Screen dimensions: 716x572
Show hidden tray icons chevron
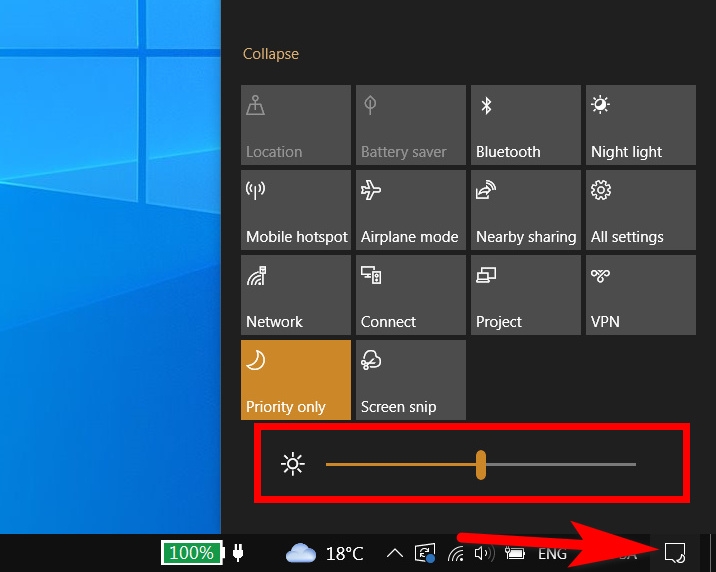click(395, 553)
